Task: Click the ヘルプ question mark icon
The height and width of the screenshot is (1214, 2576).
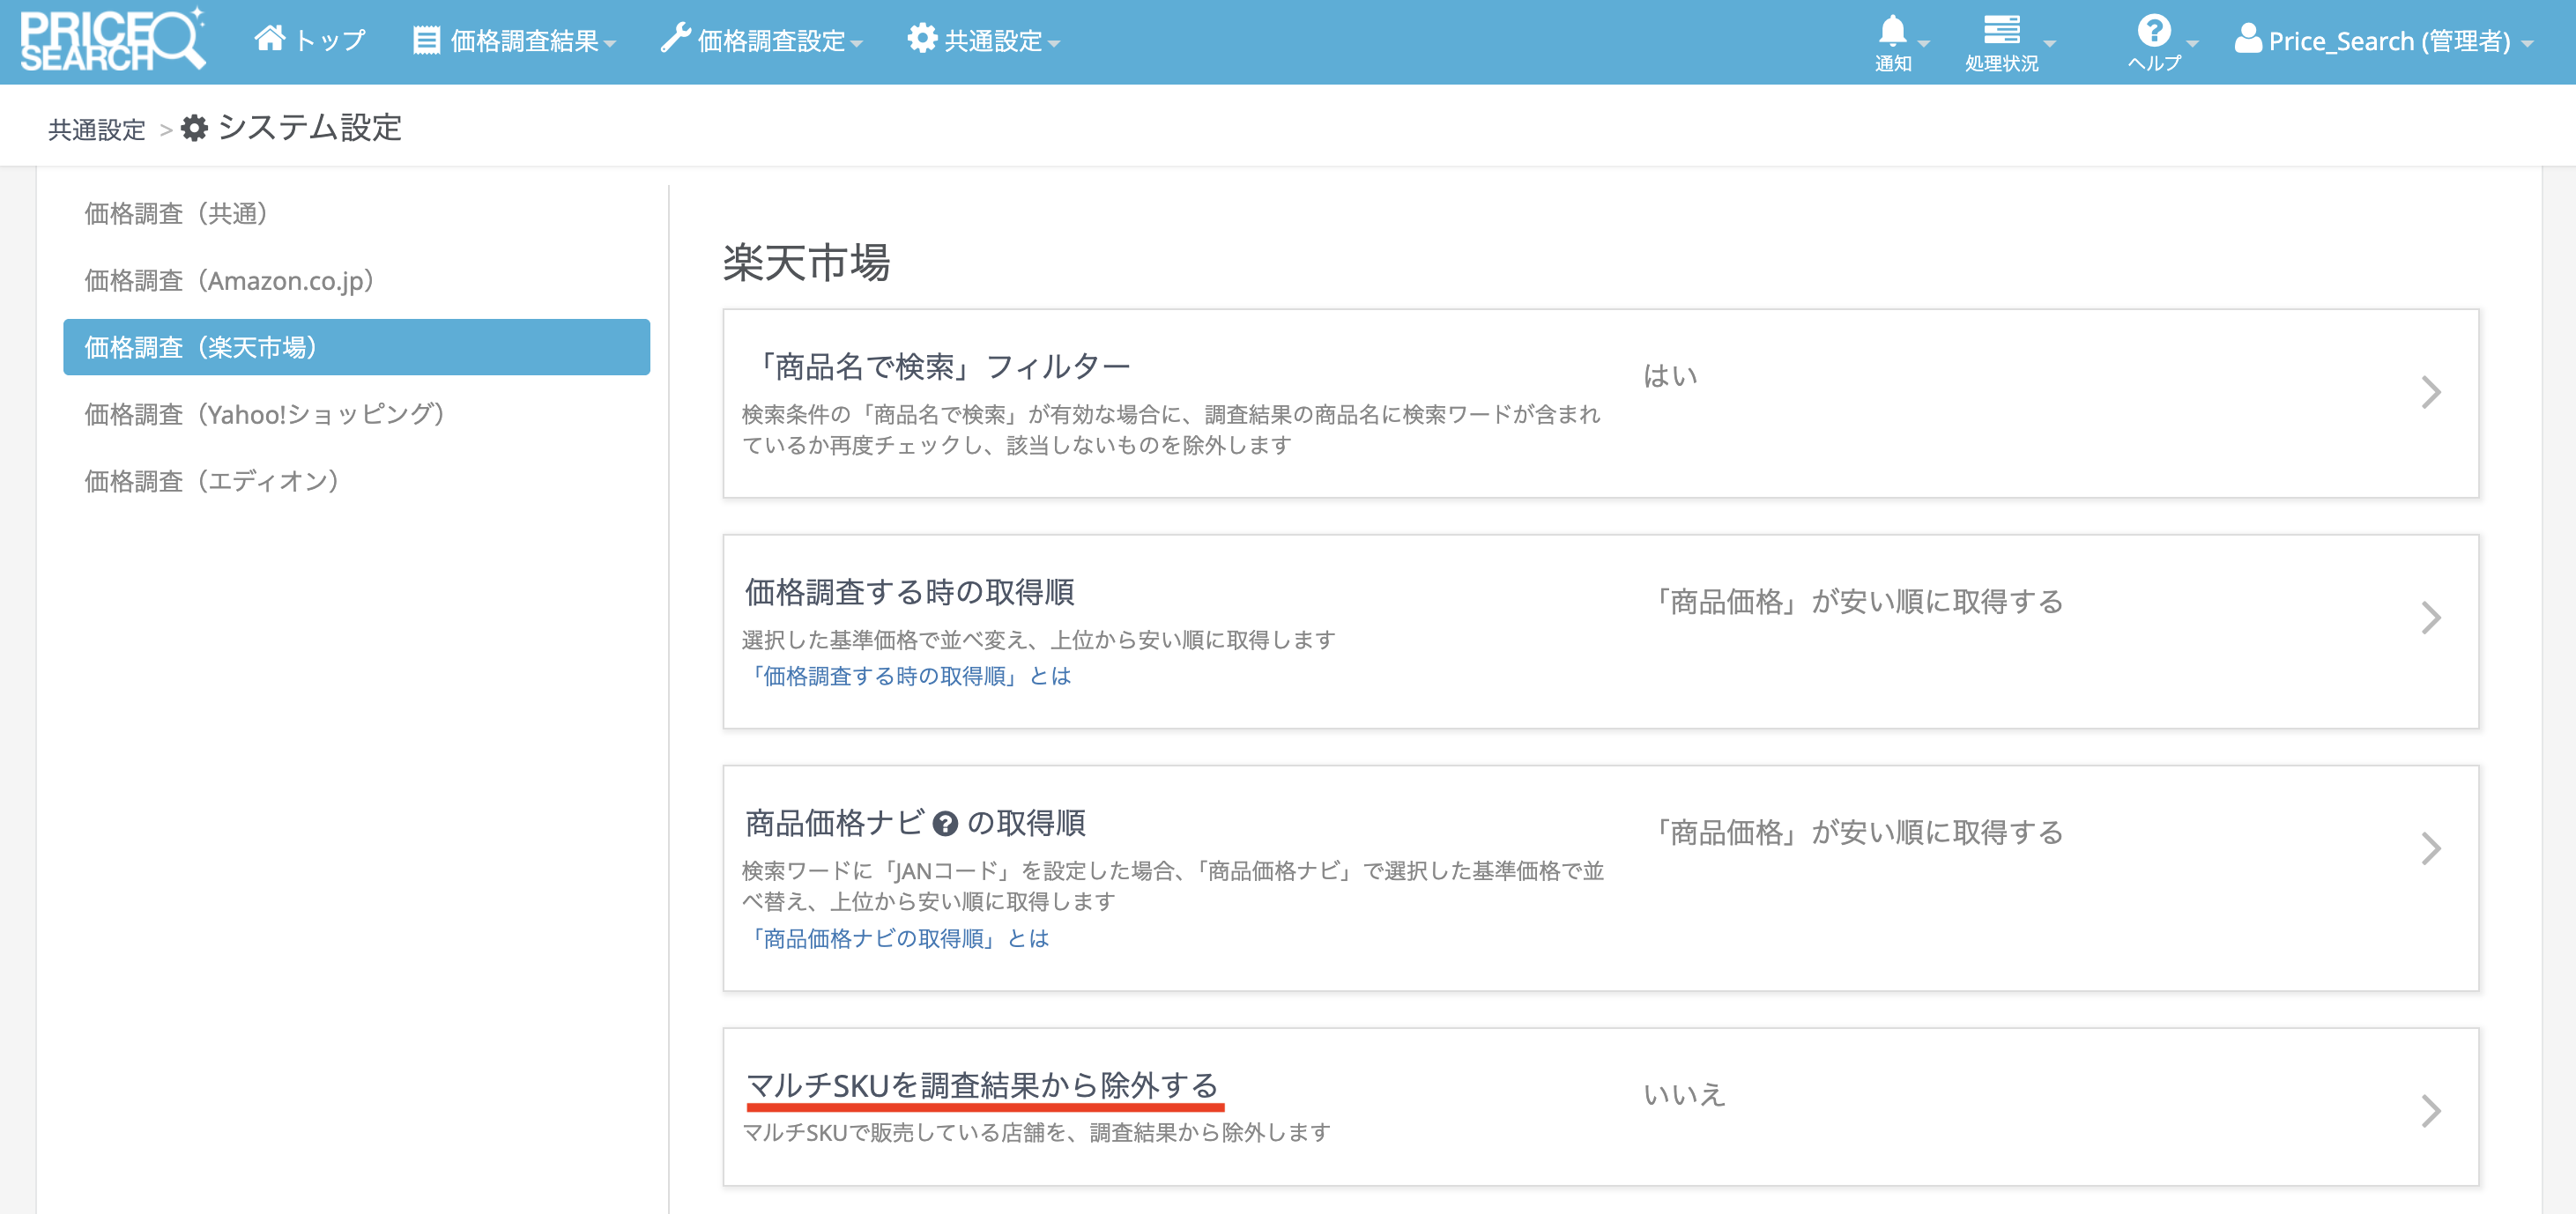Action: pyautogui.click(x=2153, y=31)
